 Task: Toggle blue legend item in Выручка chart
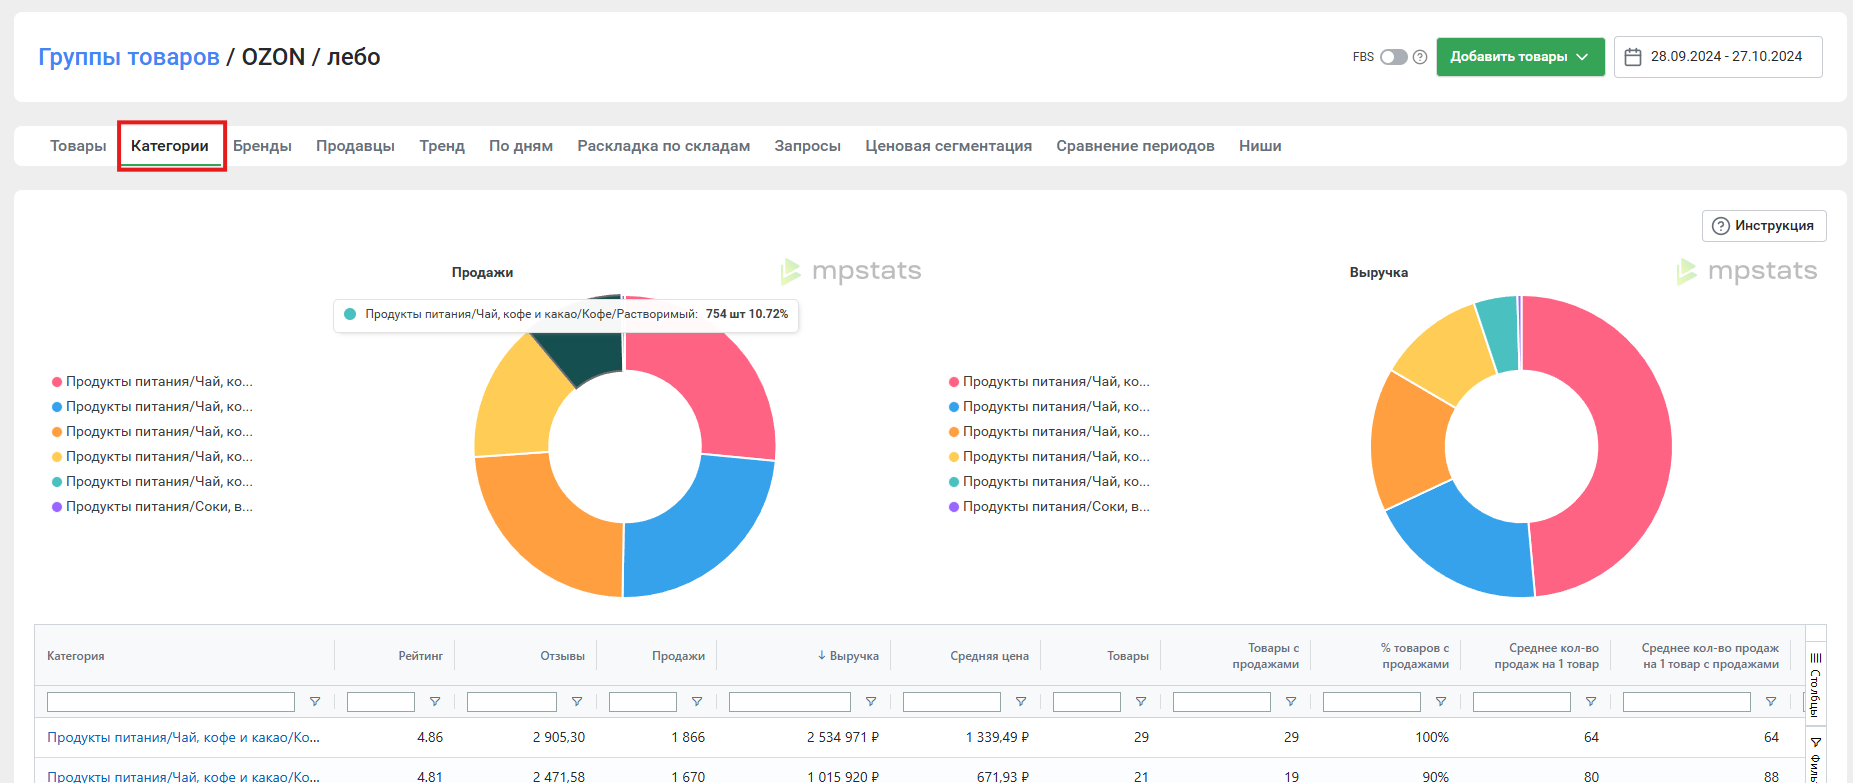pyautogui.click(x=1049, y=407)
